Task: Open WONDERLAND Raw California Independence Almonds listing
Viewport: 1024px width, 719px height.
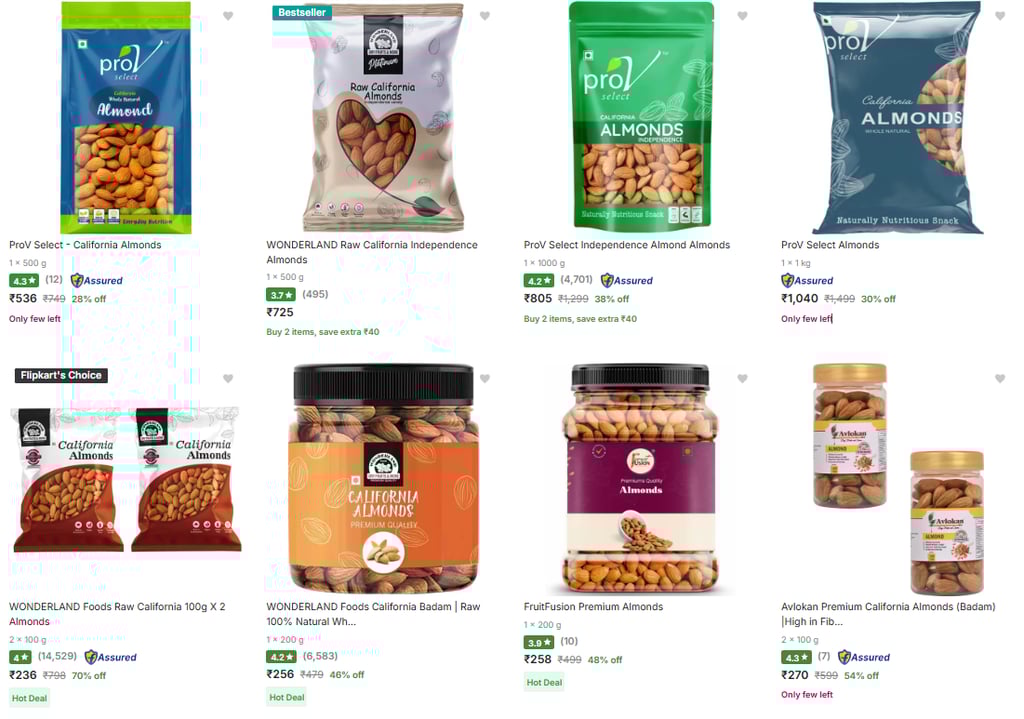Action: (372, 252)
